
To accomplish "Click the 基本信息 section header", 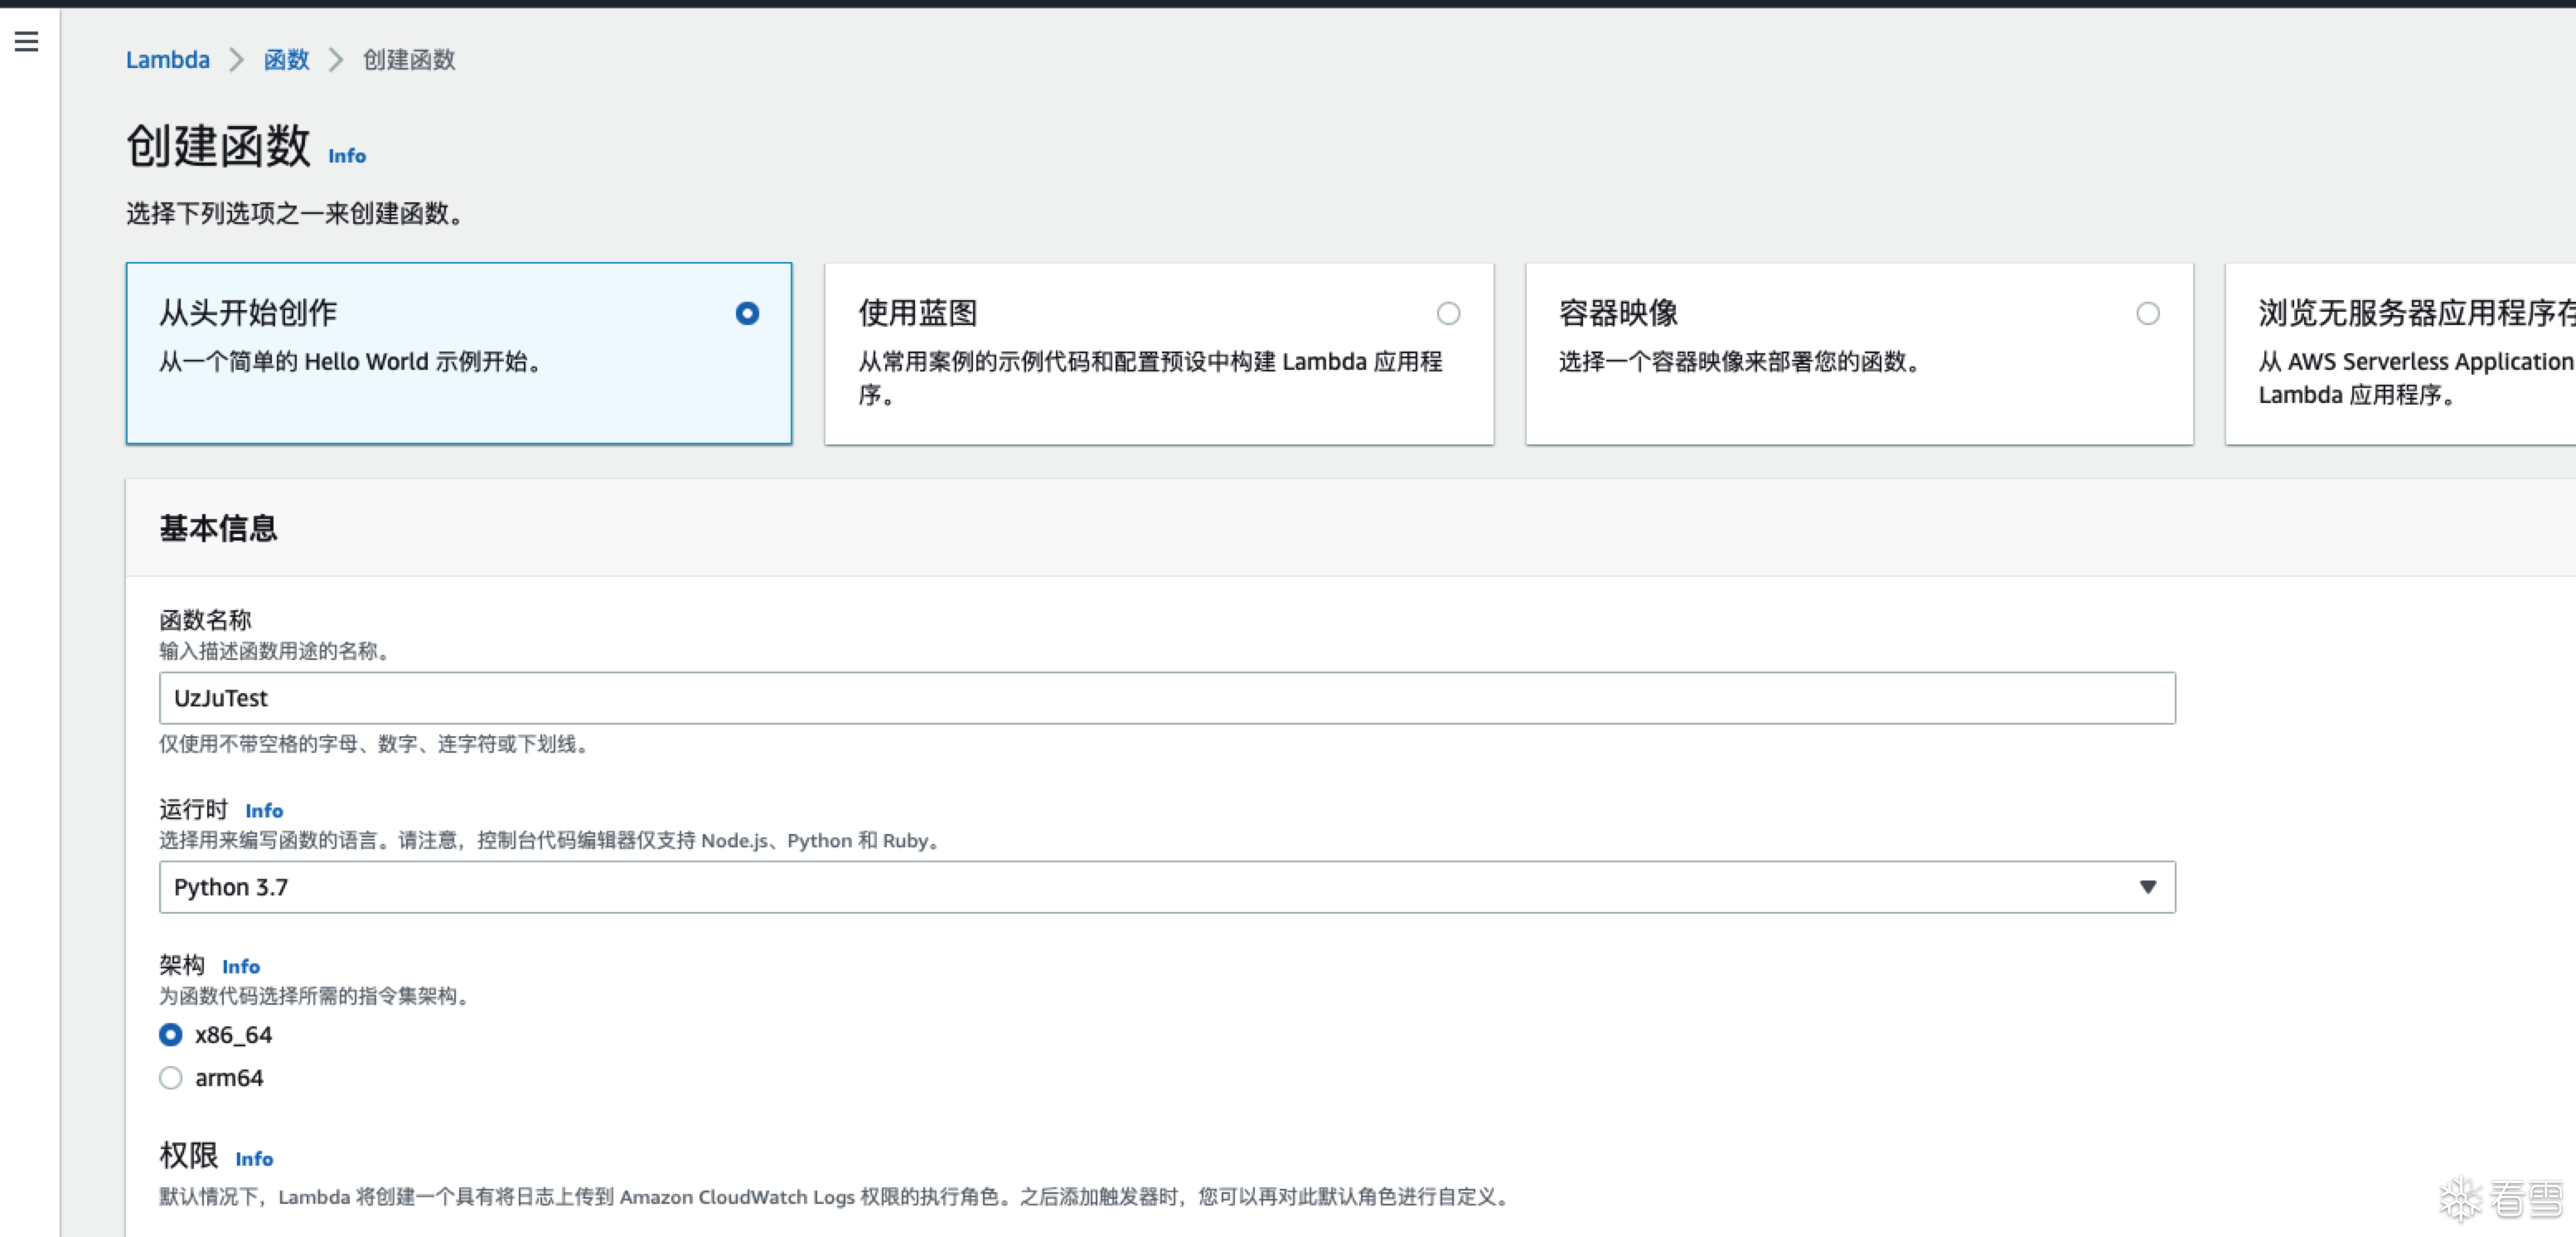I will [218, 528].
